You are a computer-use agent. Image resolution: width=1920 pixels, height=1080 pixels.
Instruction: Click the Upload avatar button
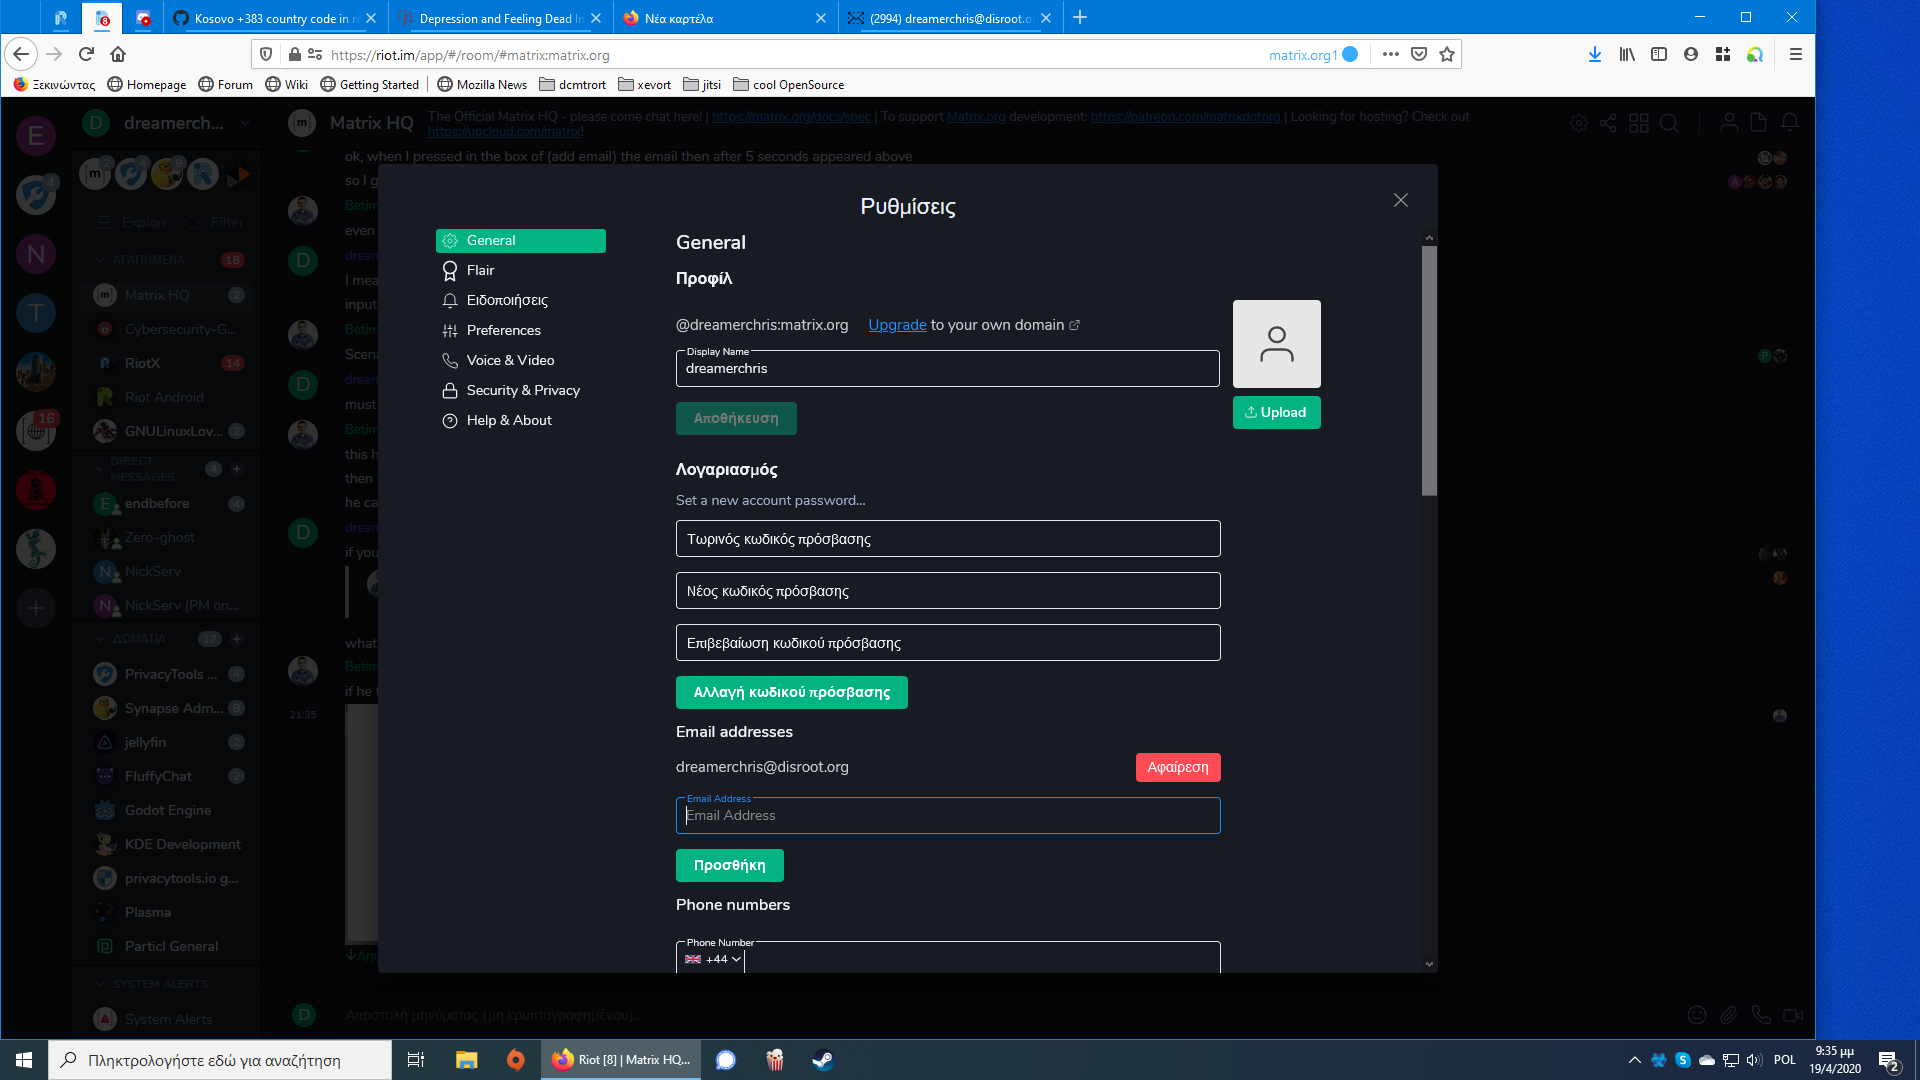click(1276, 412)
